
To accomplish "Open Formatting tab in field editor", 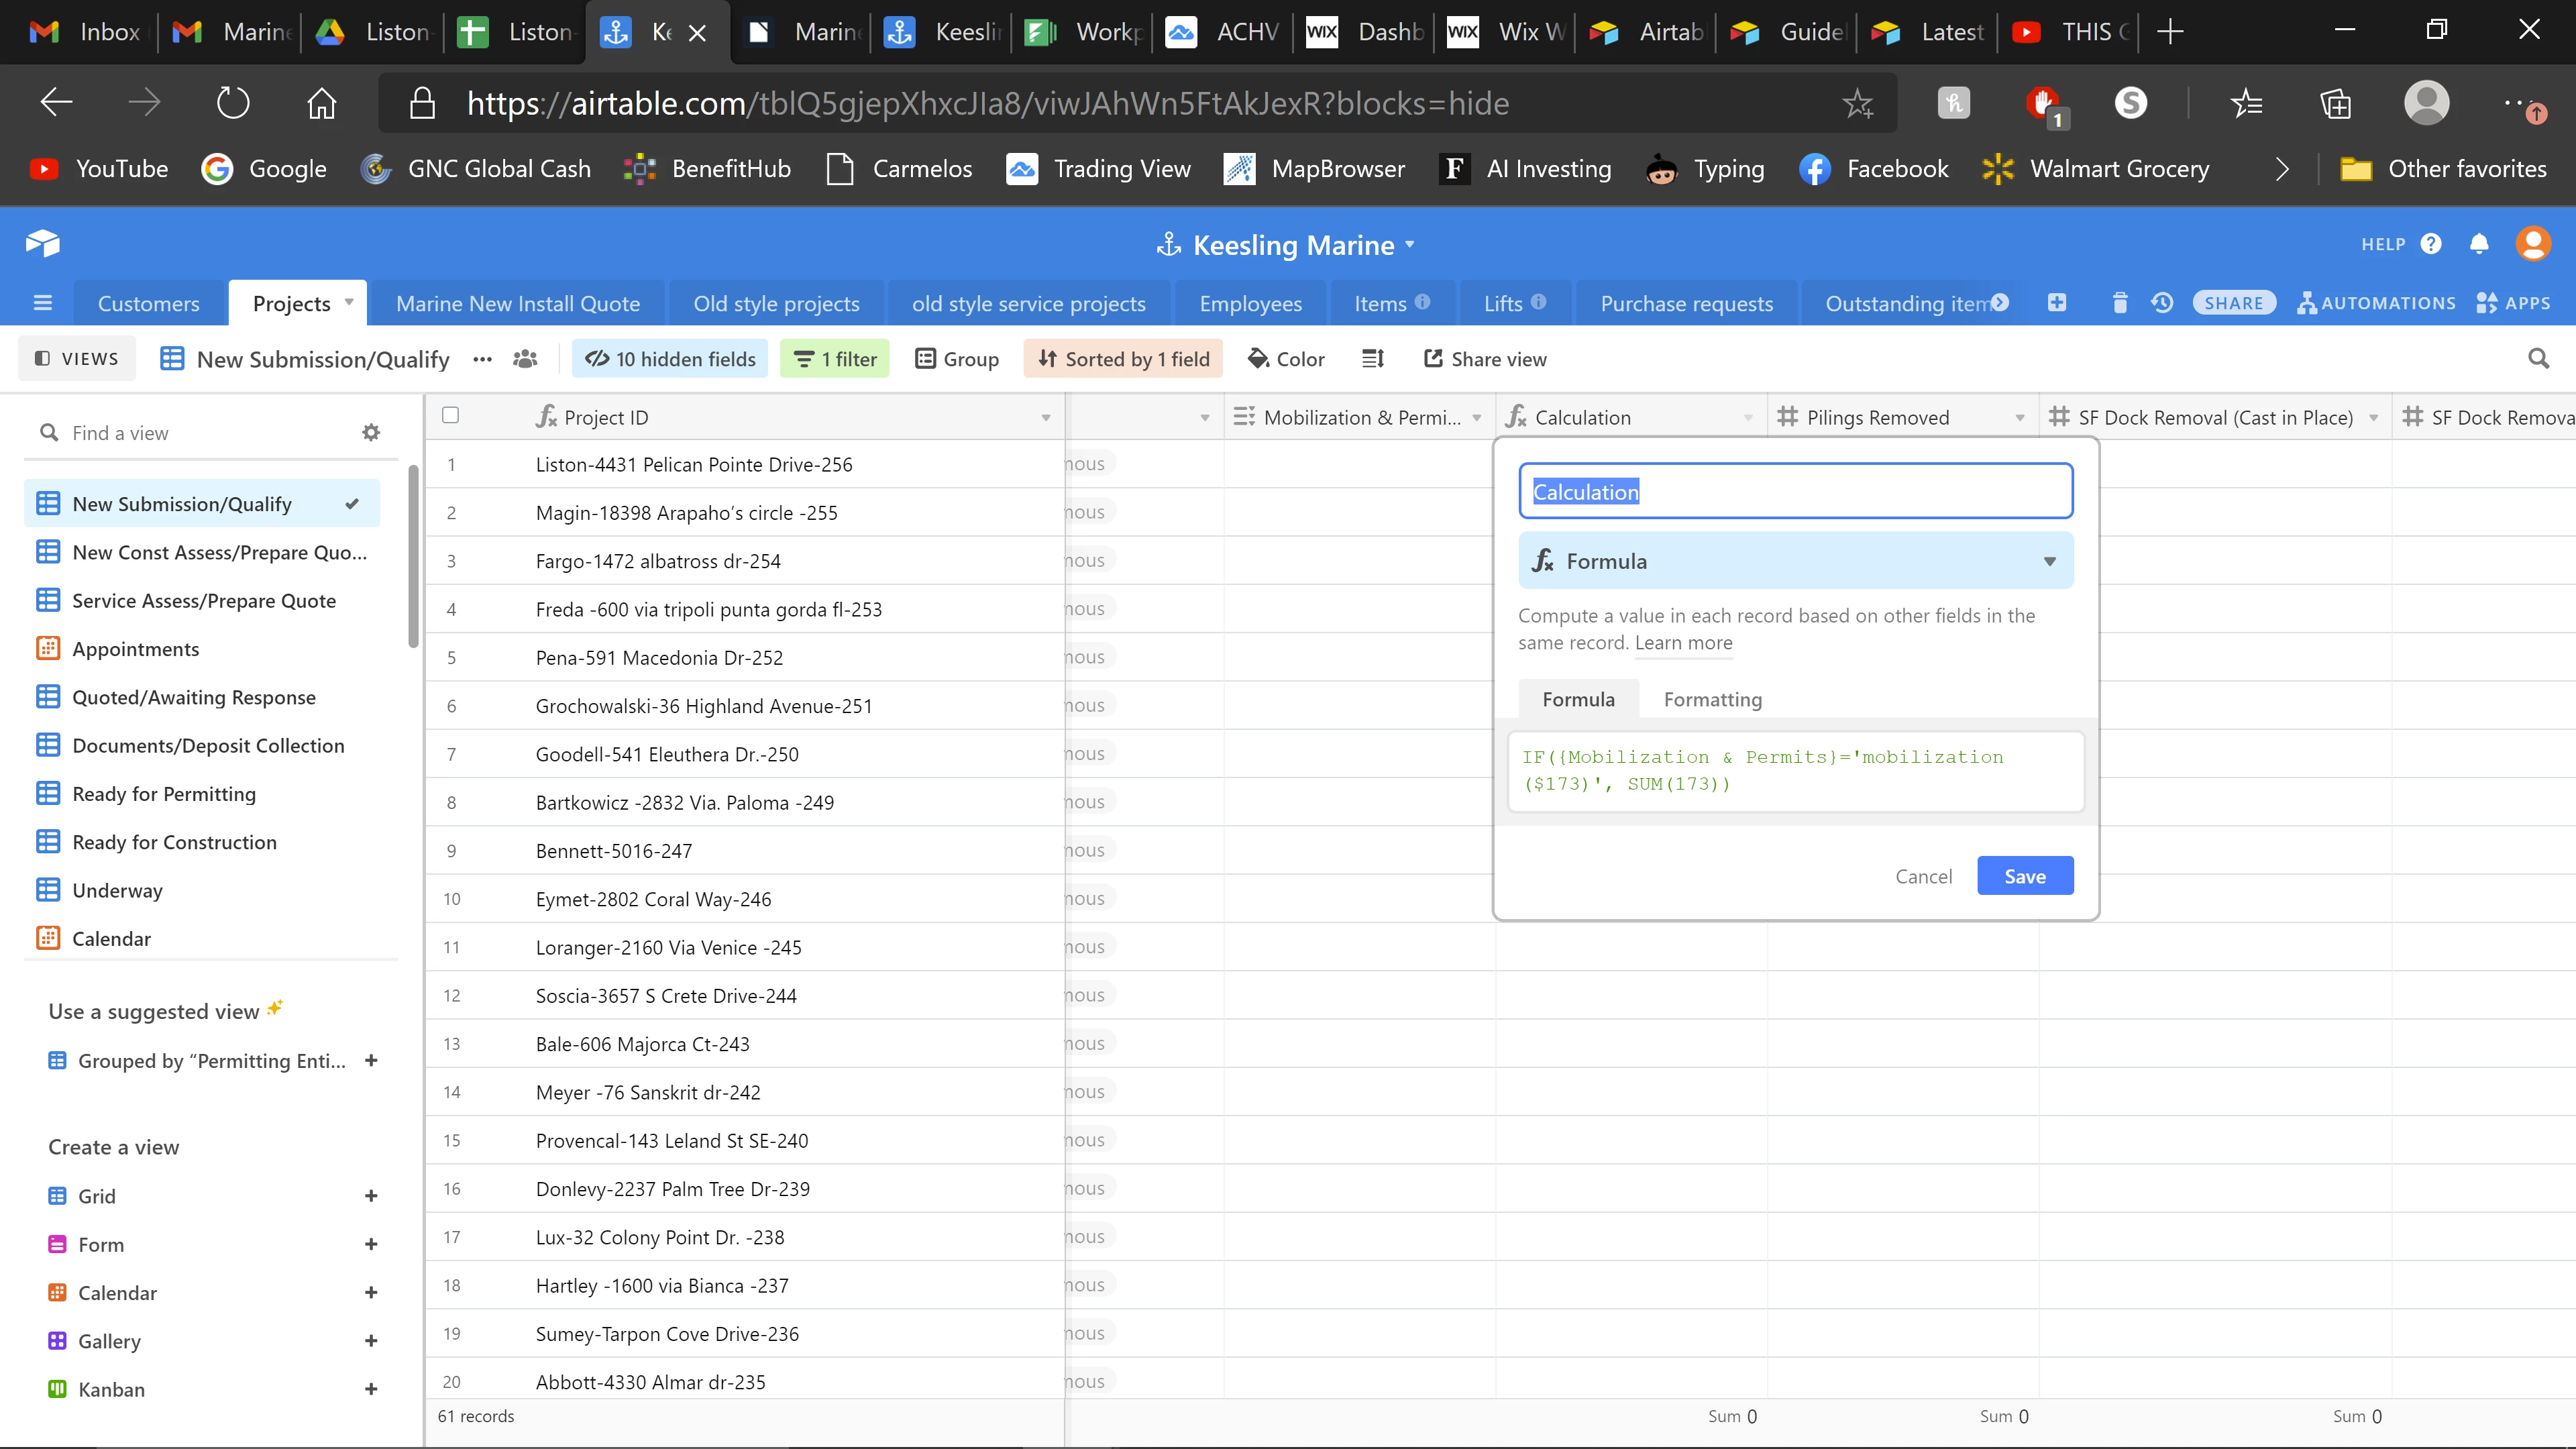I will [1712, 699].
